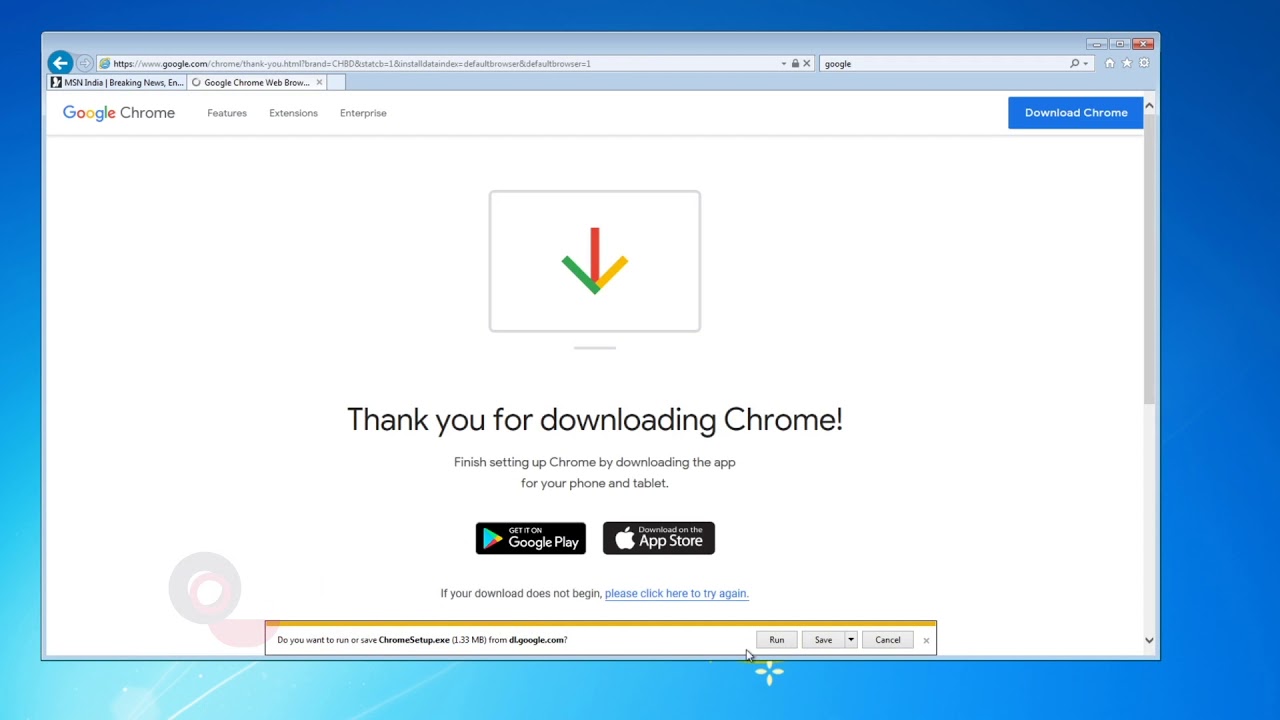Click 'please click here to try again' link
This screenshot has height=720, width=1280.
pos(676,593)
